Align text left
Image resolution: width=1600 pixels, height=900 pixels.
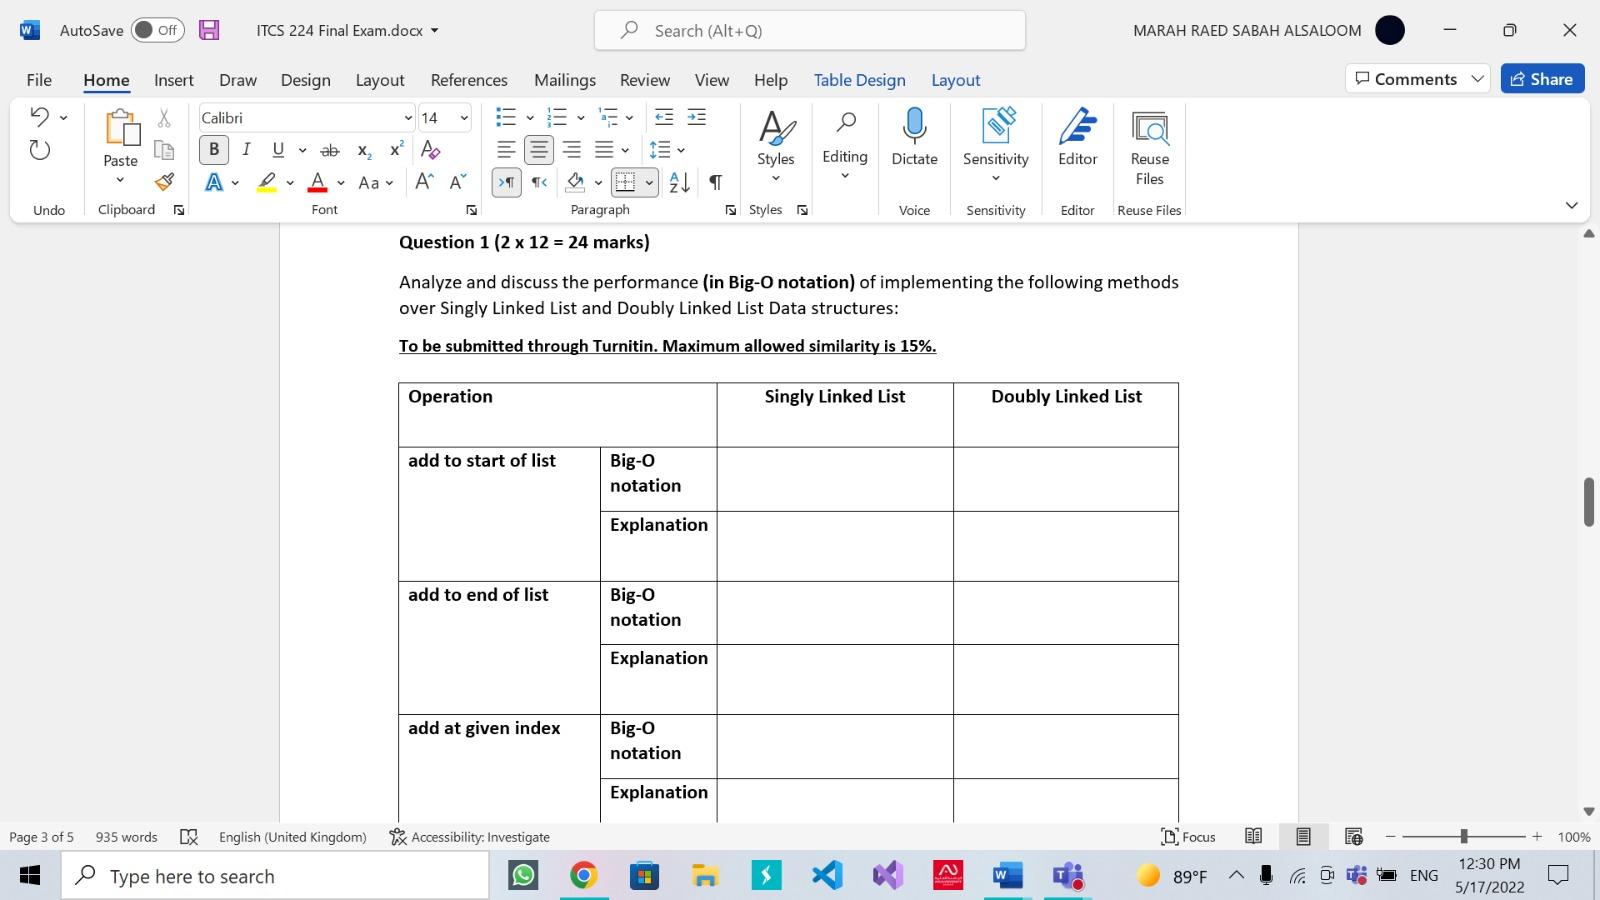coord(506,150)
